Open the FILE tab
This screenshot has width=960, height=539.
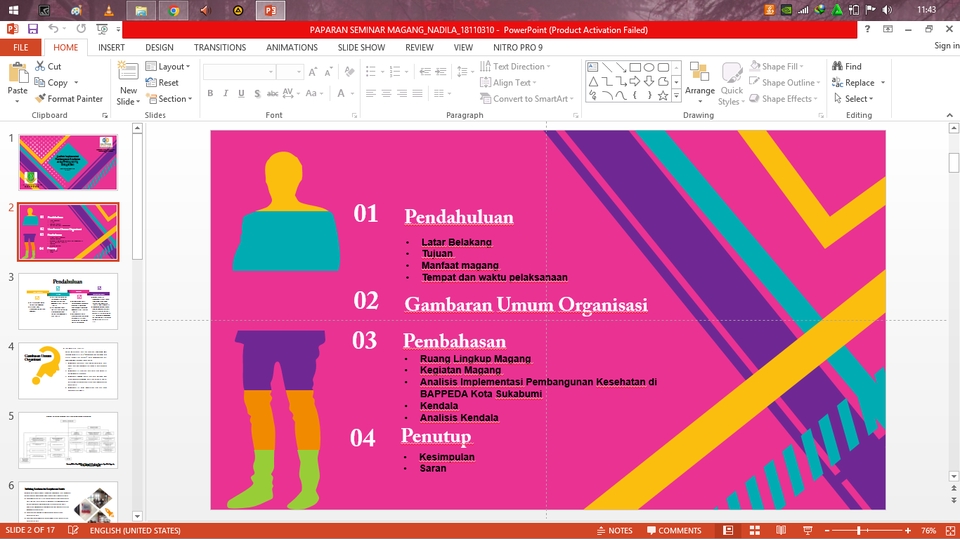pos(21,47)
